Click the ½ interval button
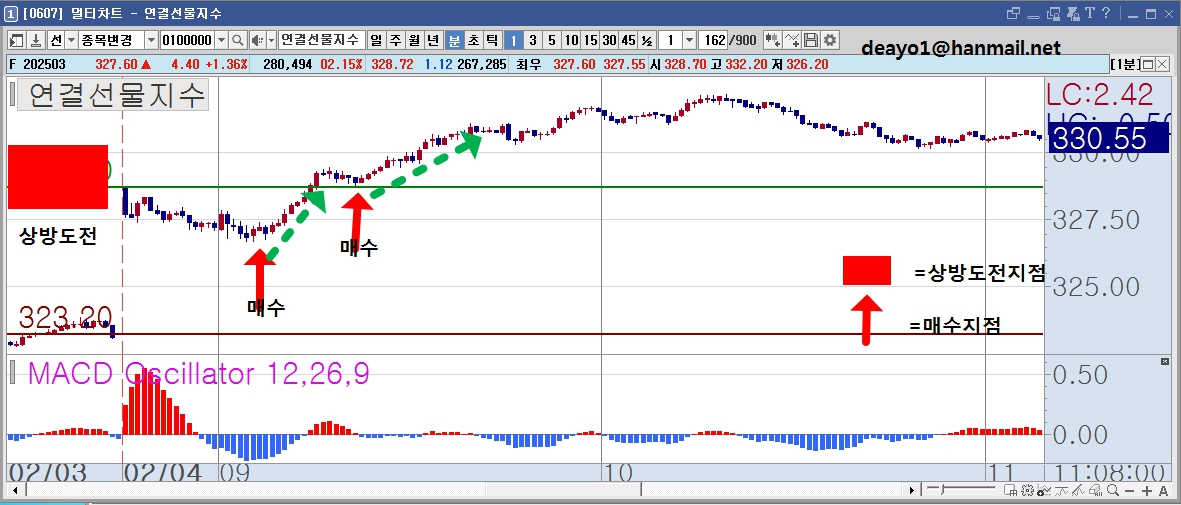 (x=647, y=40)
